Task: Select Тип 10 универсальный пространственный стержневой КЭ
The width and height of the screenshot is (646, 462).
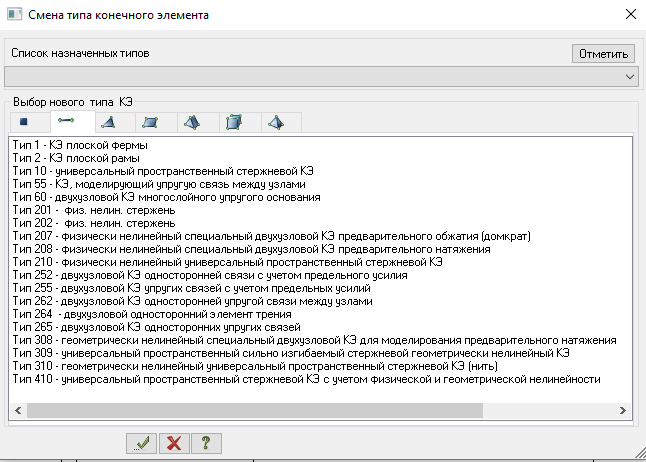Action: coord(163,171)
